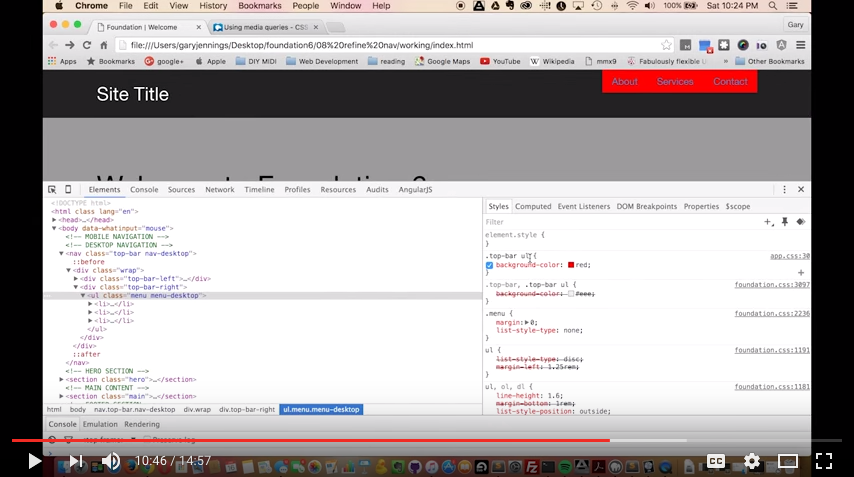Open YouTube bookmark
The width and height of the screenshot is (854, 477).
click(500, 62)
